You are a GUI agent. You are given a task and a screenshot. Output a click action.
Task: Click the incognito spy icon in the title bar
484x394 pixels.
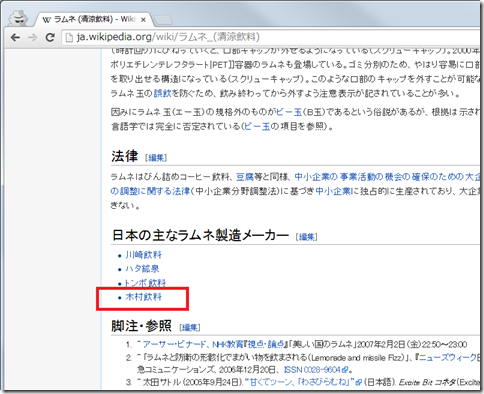19,18
